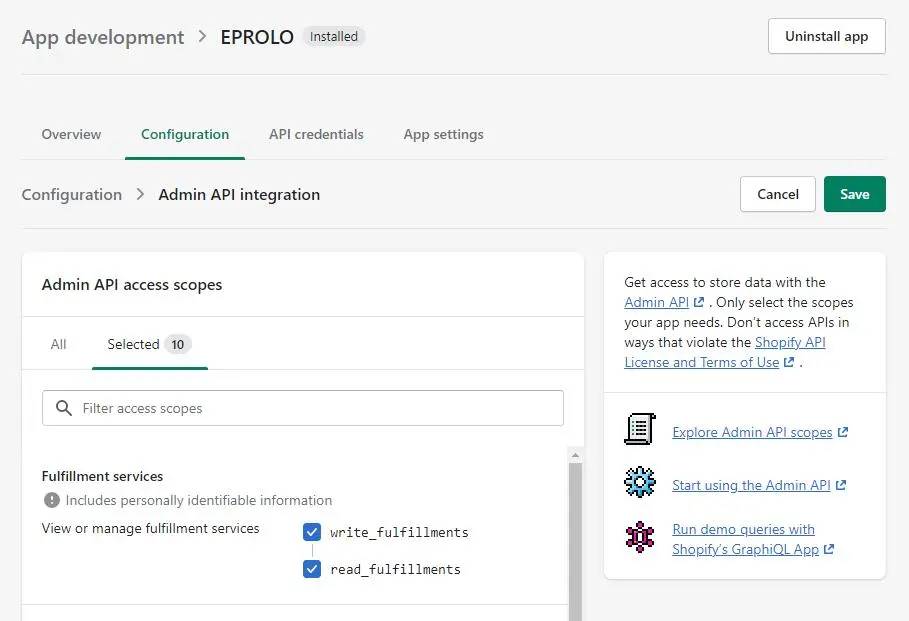Select the Selected 10 scopes tab
This screenshot has width=909, height=621.
tap(150, 344)
